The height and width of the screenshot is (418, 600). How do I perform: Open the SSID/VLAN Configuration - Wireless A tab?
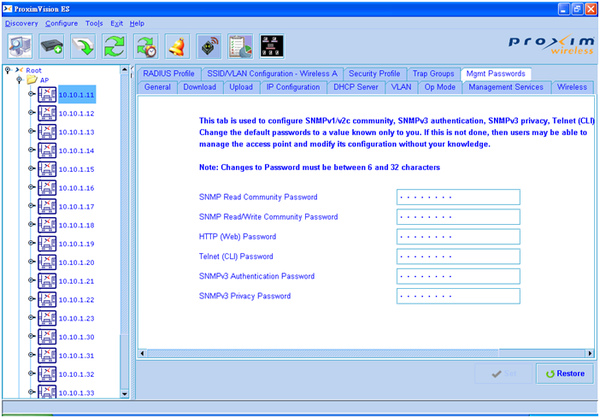pos(272,73)
